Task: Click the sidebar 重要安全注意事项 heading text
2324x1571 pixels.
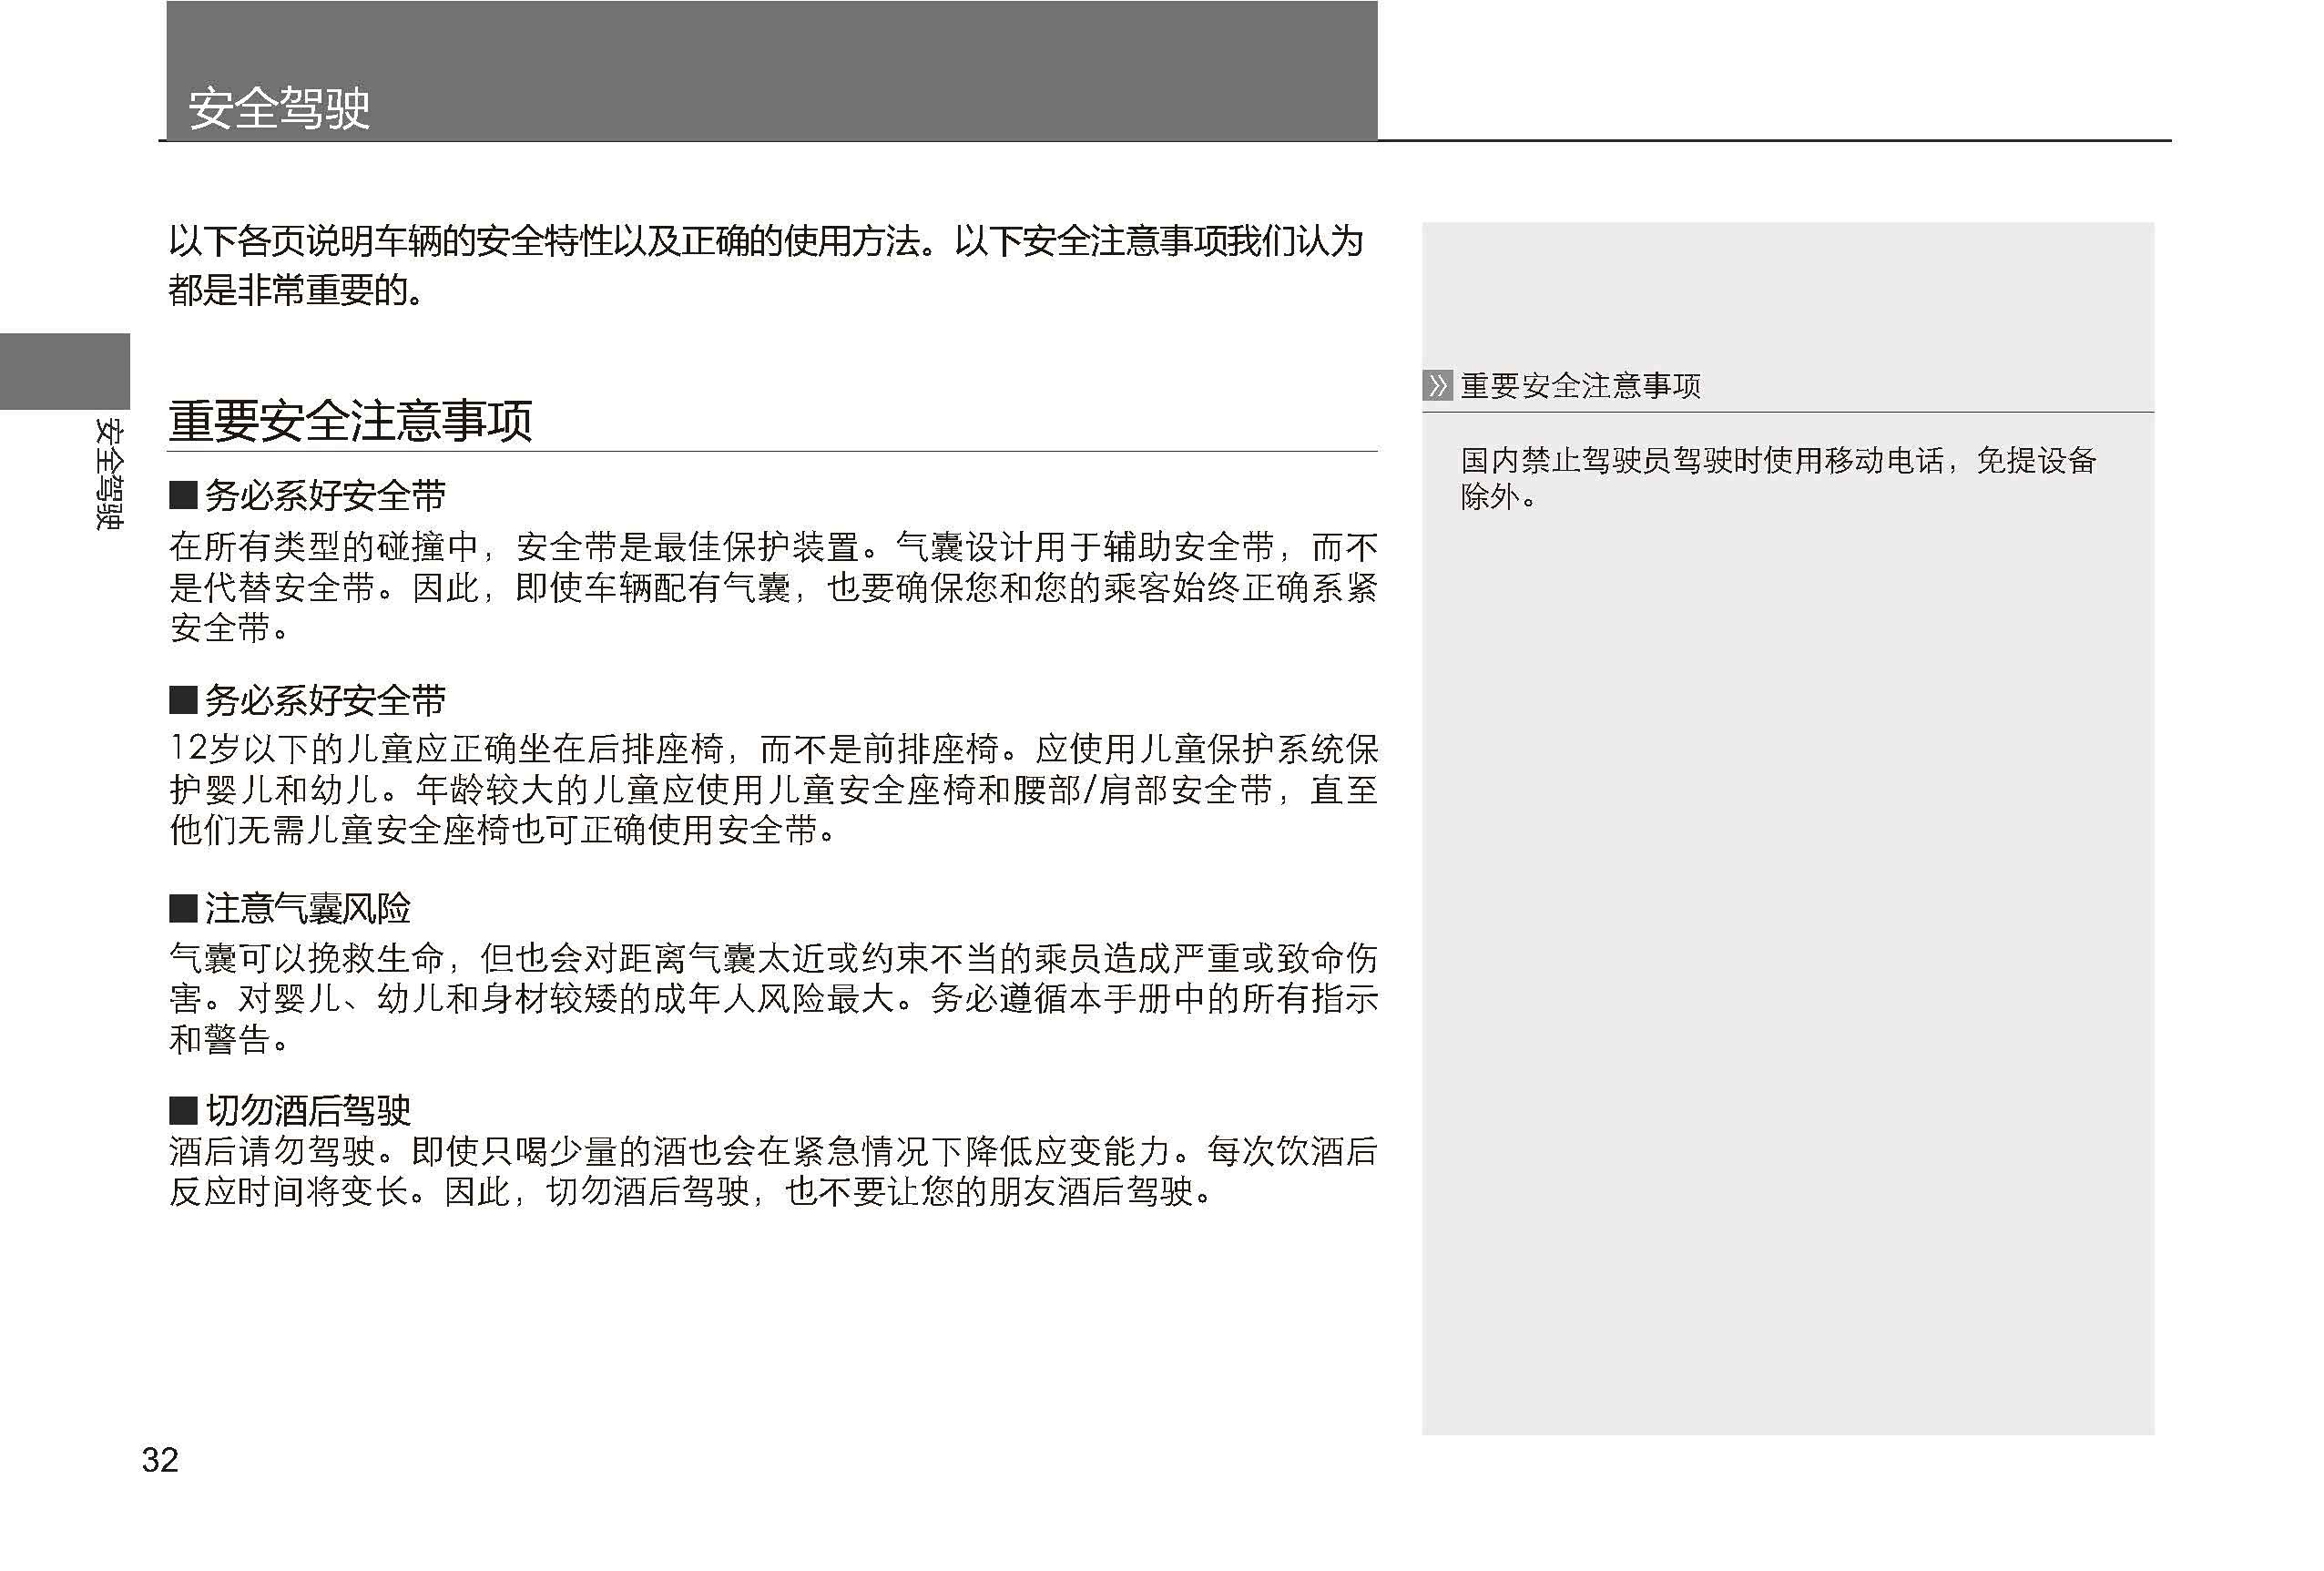Action: click(1580, 386)
